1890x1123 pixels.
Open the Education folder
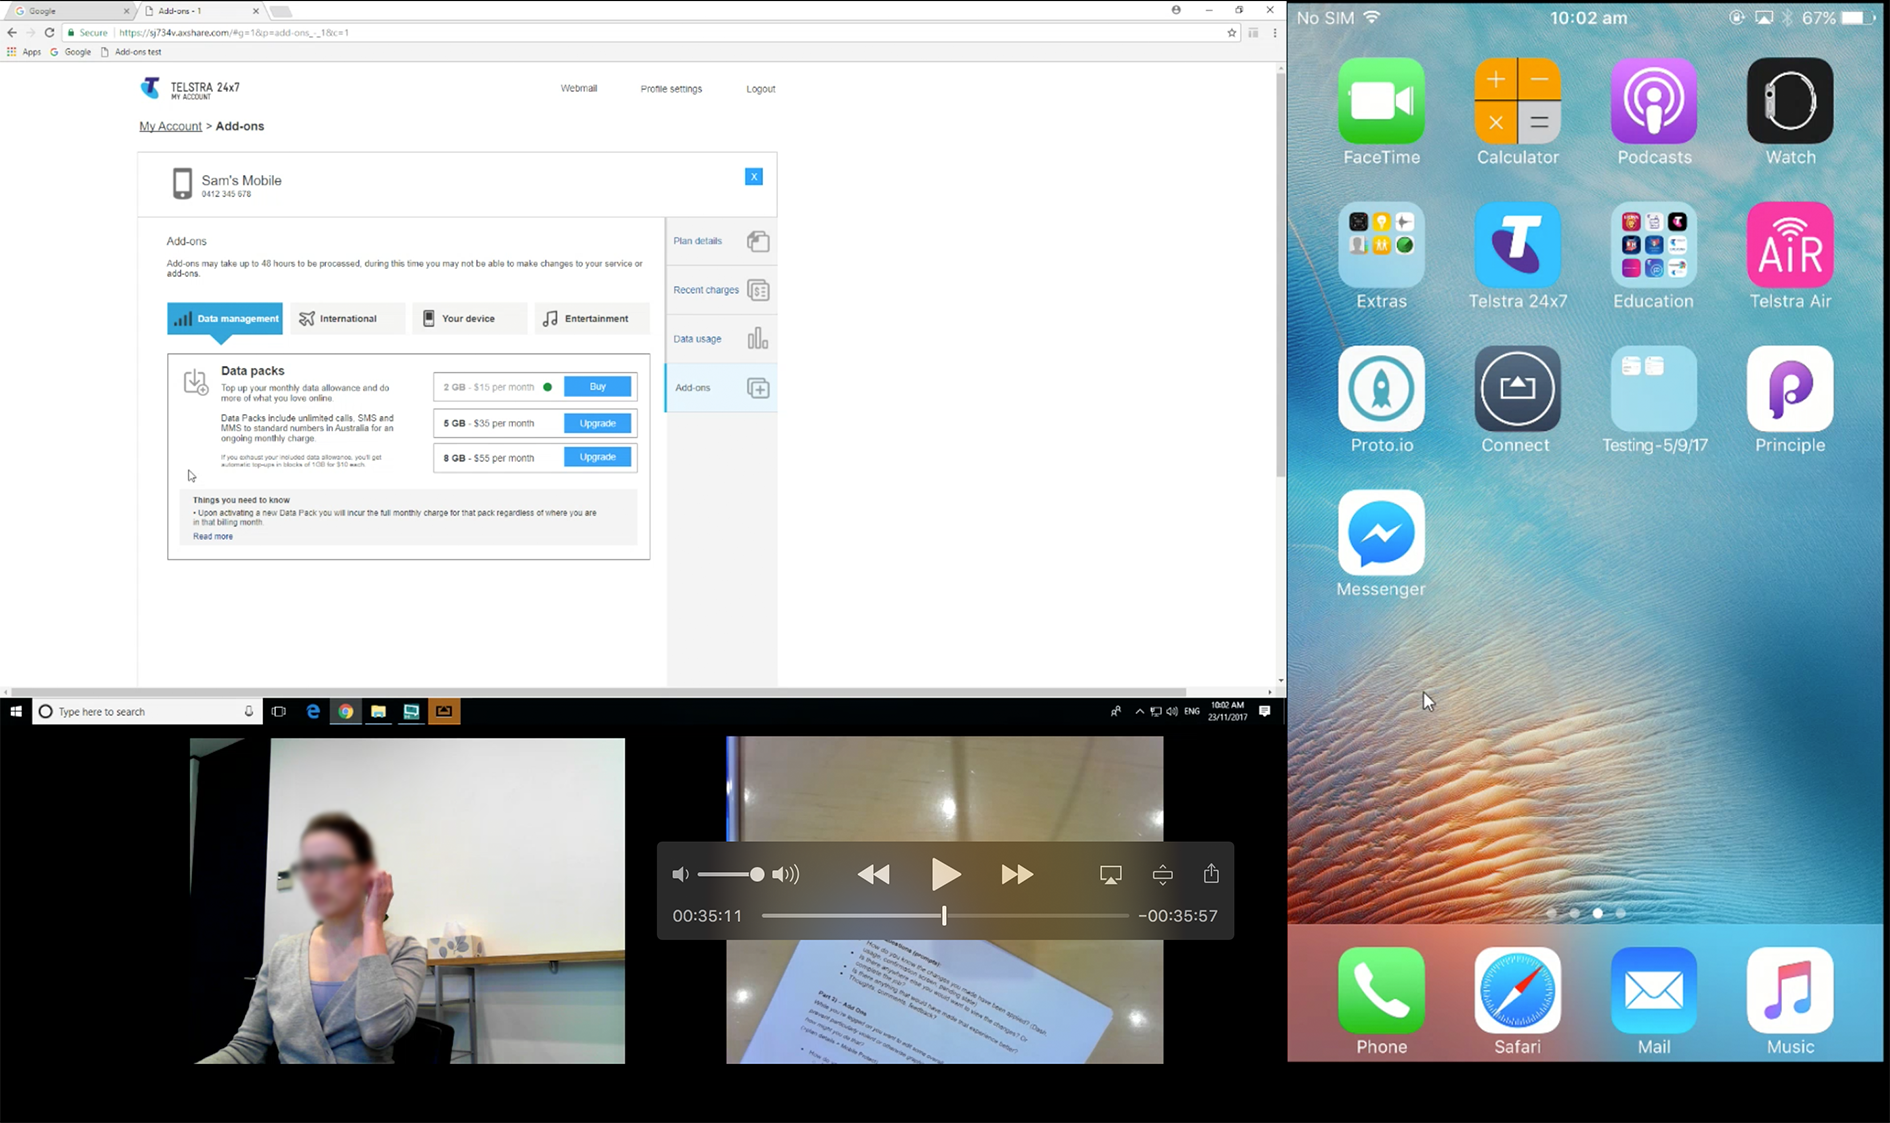click(x=1654, y=245)
